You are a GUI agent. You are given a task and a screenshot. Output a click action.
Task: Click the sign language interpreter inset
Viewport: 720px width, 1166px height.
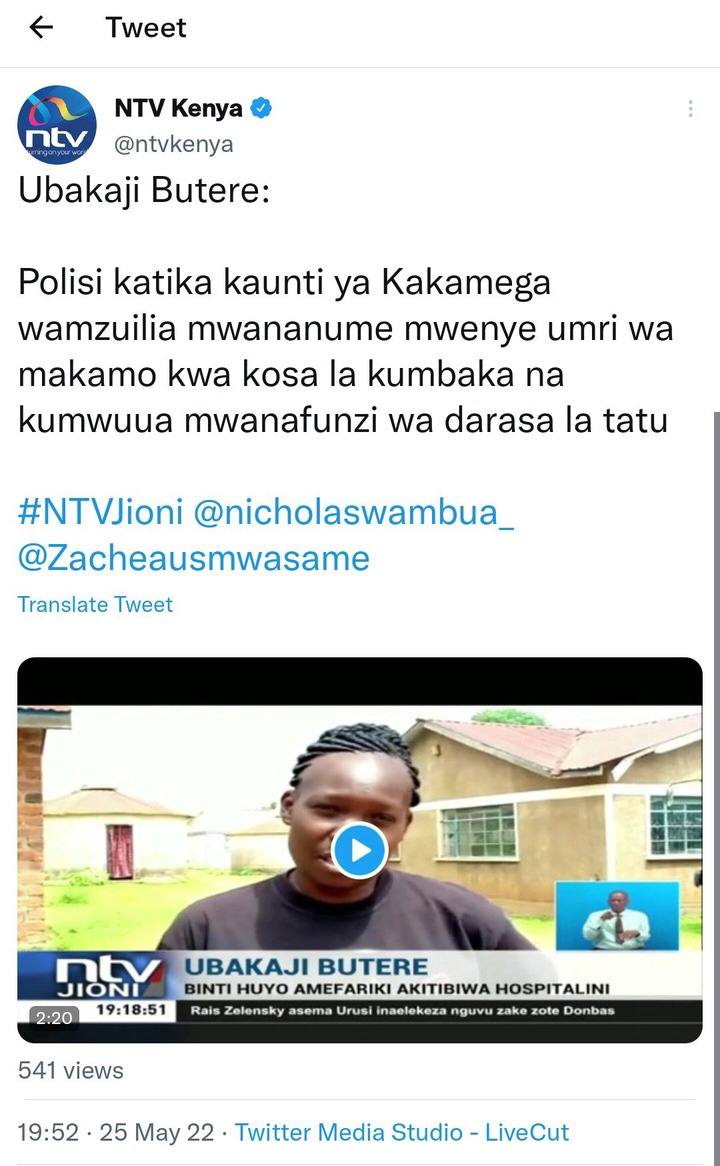(617, 915)
